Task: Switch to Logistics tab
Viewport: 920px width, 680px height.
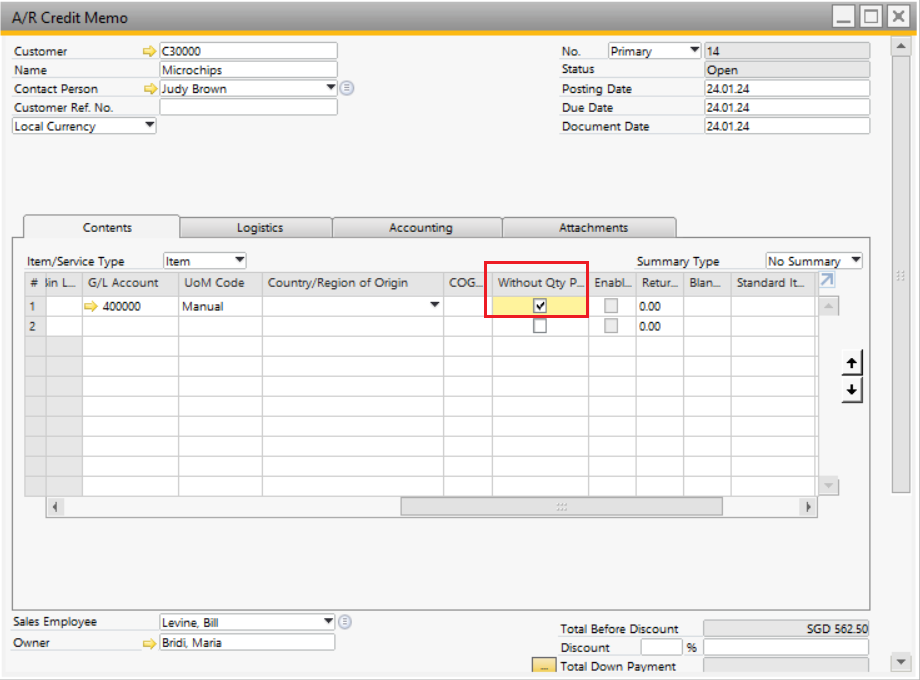Action: pos(259,228)
